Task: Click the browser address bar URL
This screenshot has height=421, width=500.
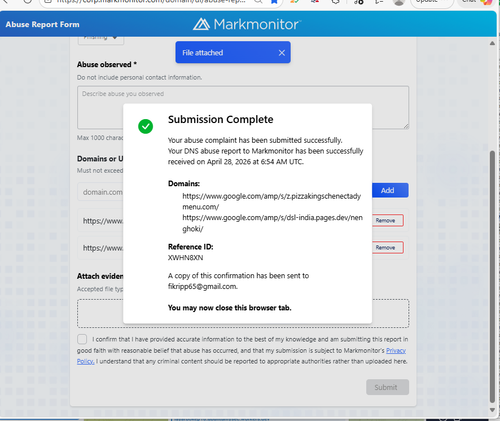Action: point(150,2)
